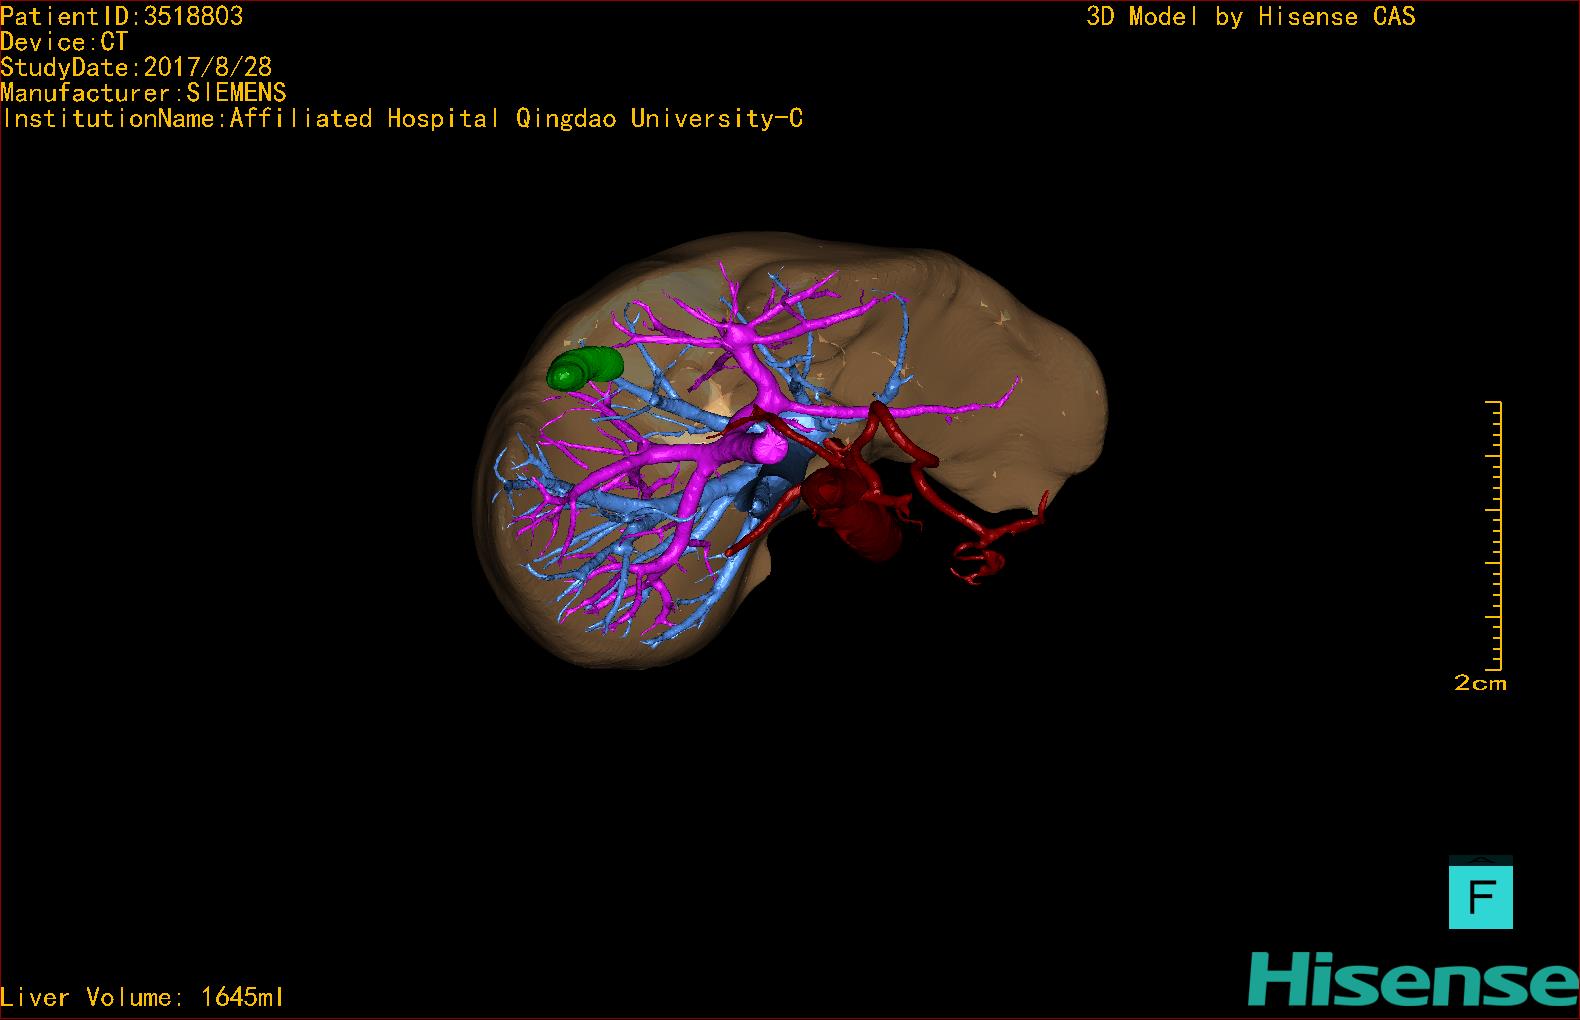This screenshot has height=1020, width=1580.
Task: Click the F orientation cube
Action: pos(1480,893)
